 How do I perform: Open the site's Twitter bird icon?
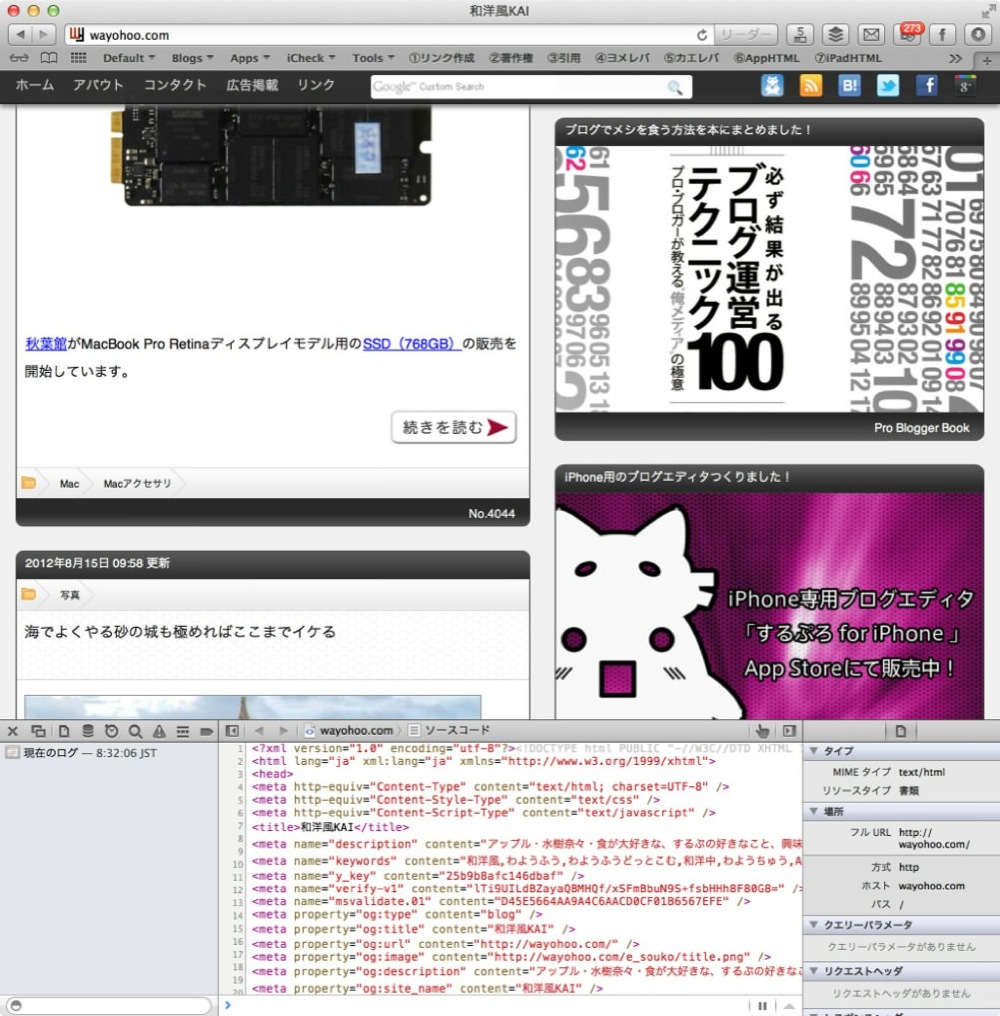888,86
